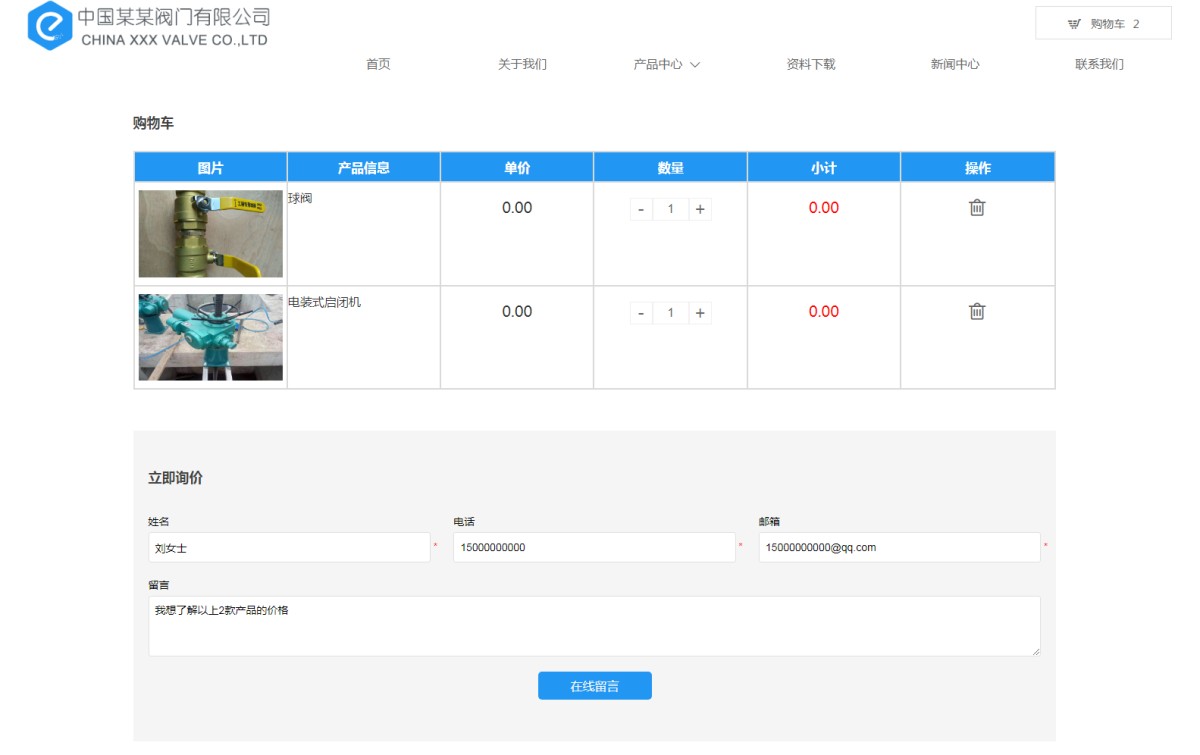Increase 电装式启闭机 quantity with plus button
The width and height of the screenshot is (1200, 755).
pos(700,313)
